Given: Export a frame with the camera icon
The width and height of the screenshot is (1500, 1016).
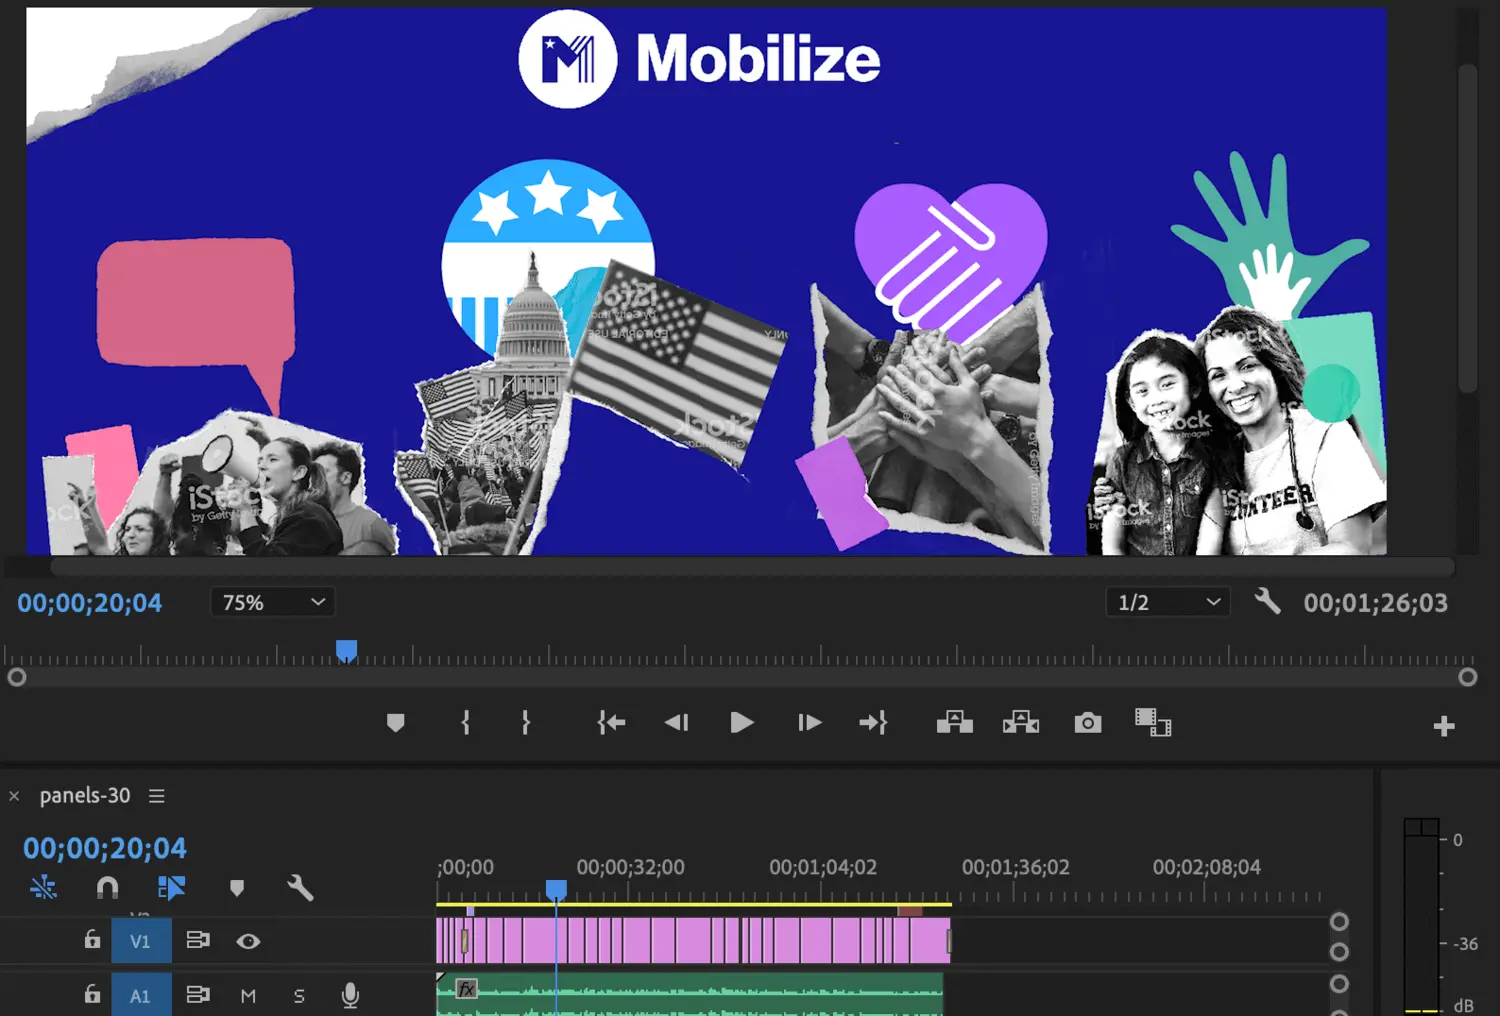Looking at the screenshot, I should pos(1088,722).
